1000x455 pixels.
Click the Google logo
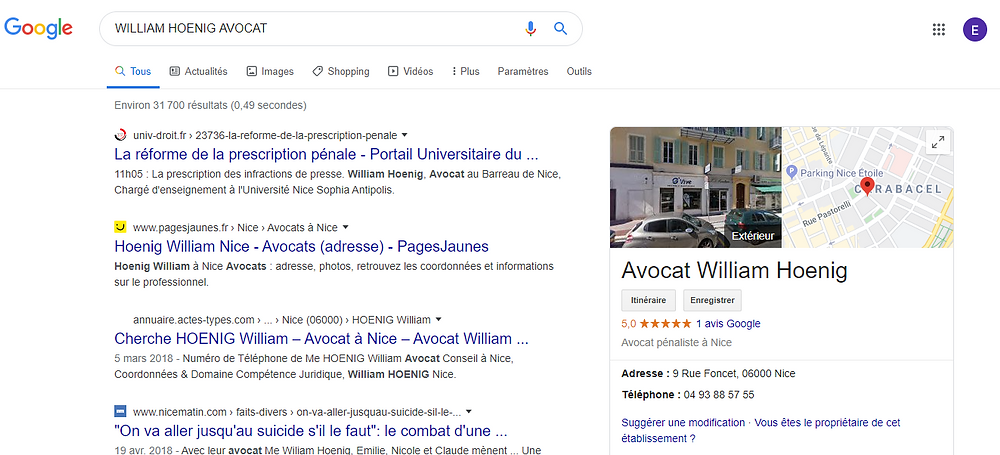click(38, 28)
